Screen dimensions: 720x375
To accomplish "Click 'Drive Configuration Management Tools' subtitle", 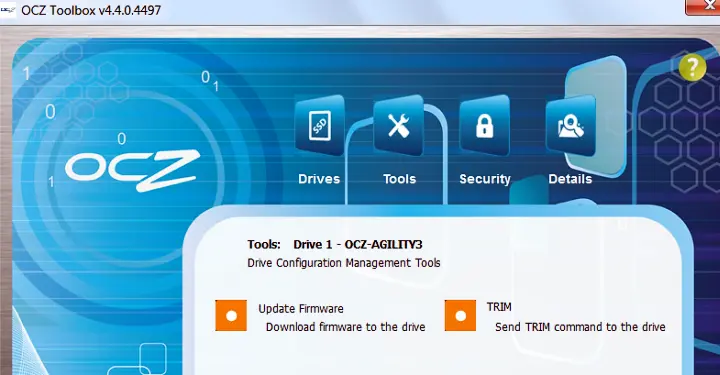I will 343,263.
